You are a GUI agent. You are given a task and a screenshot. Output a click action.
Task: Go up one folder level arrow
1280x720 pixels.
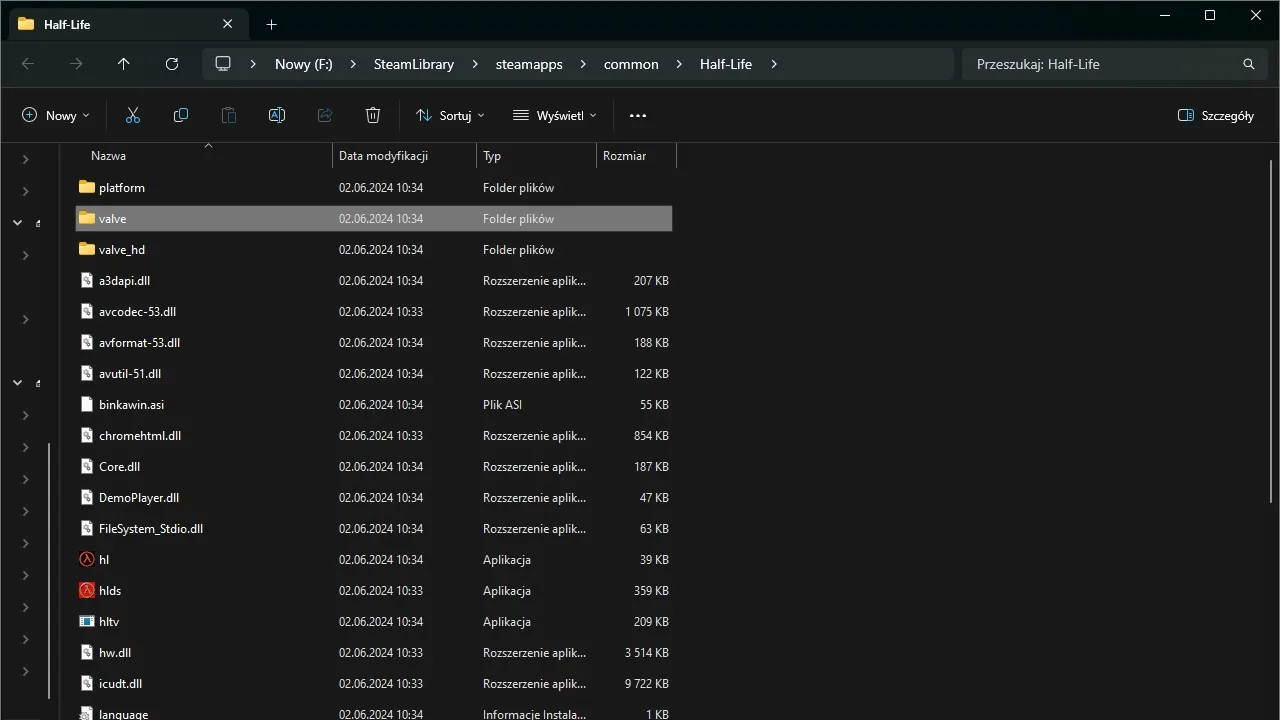[x=124, y=64]
